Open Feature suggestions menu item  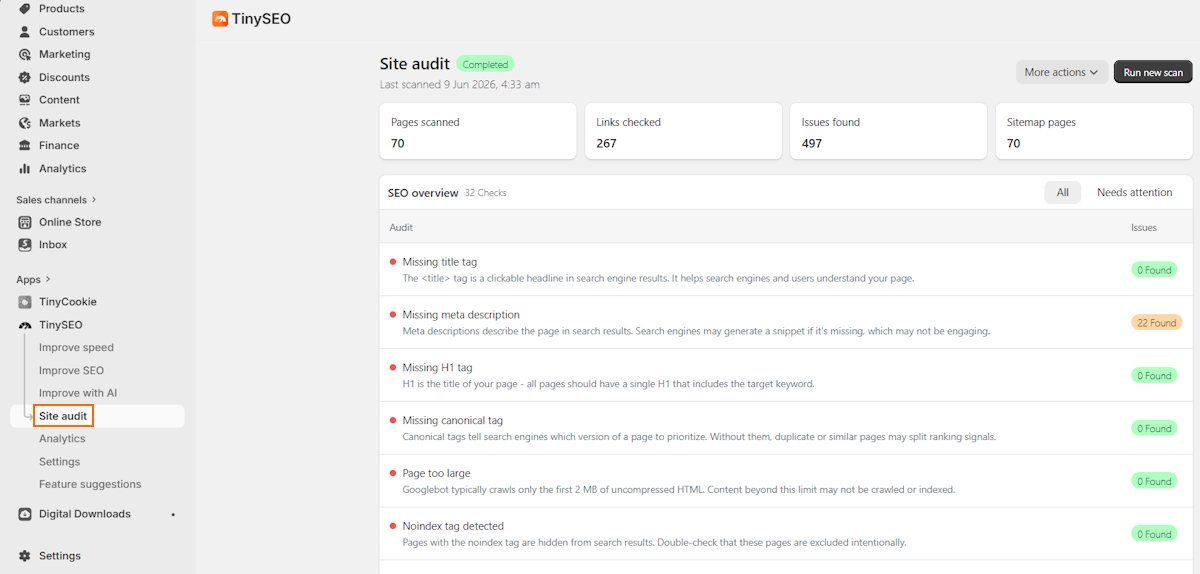point(90,484)
